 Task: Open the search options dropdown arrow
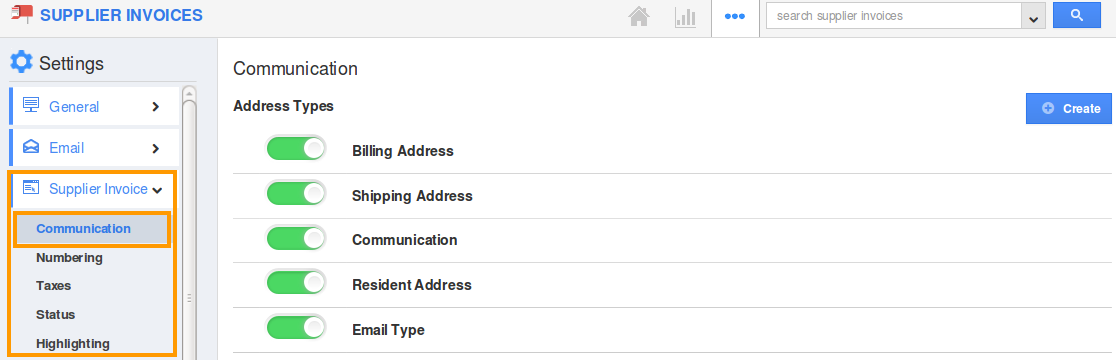(1033, 16)
